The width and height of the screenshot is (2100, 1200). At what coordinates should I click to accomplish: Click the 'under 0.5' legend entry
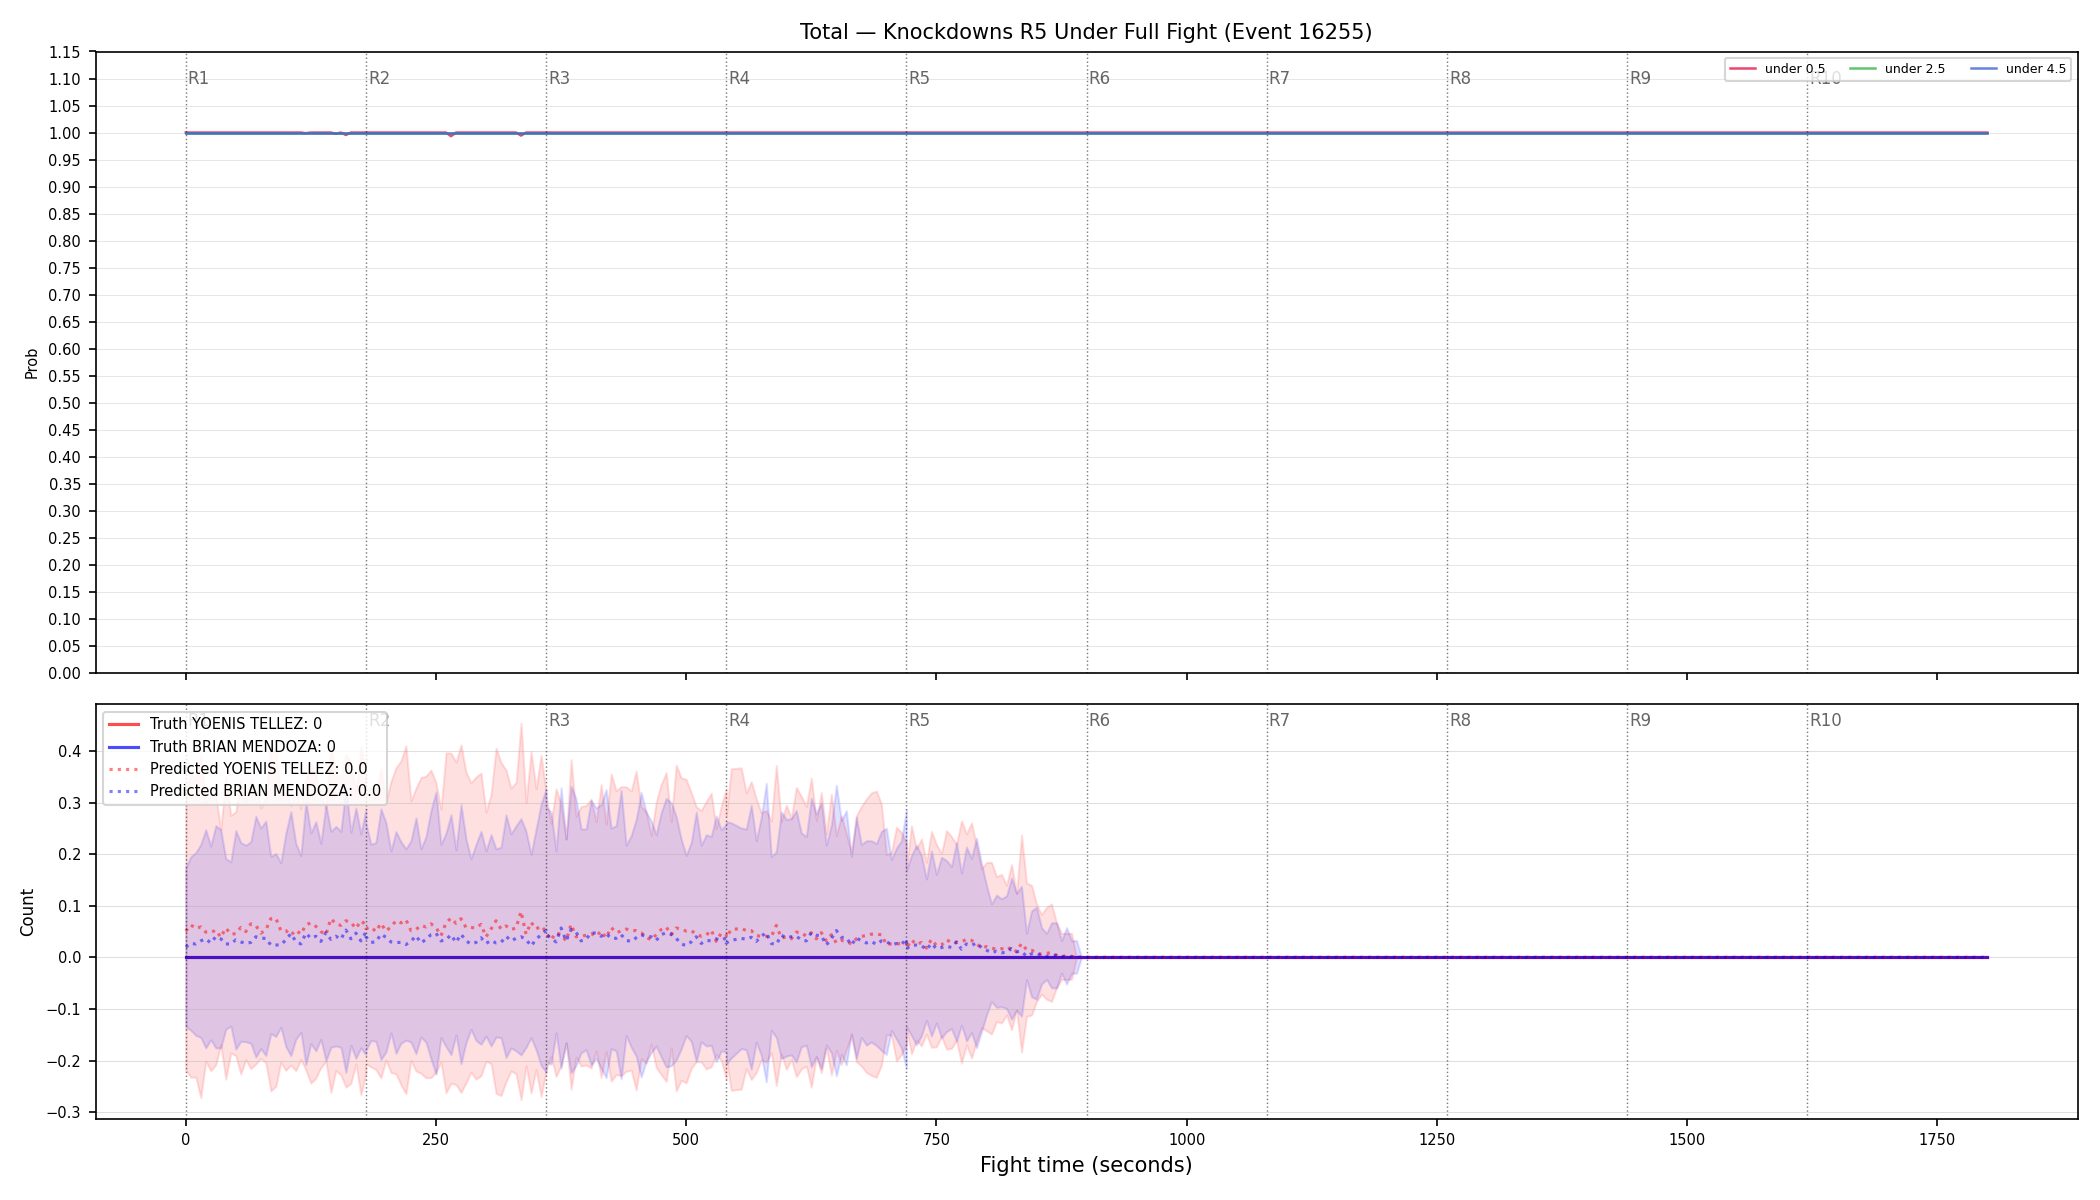coord(1778,69)
